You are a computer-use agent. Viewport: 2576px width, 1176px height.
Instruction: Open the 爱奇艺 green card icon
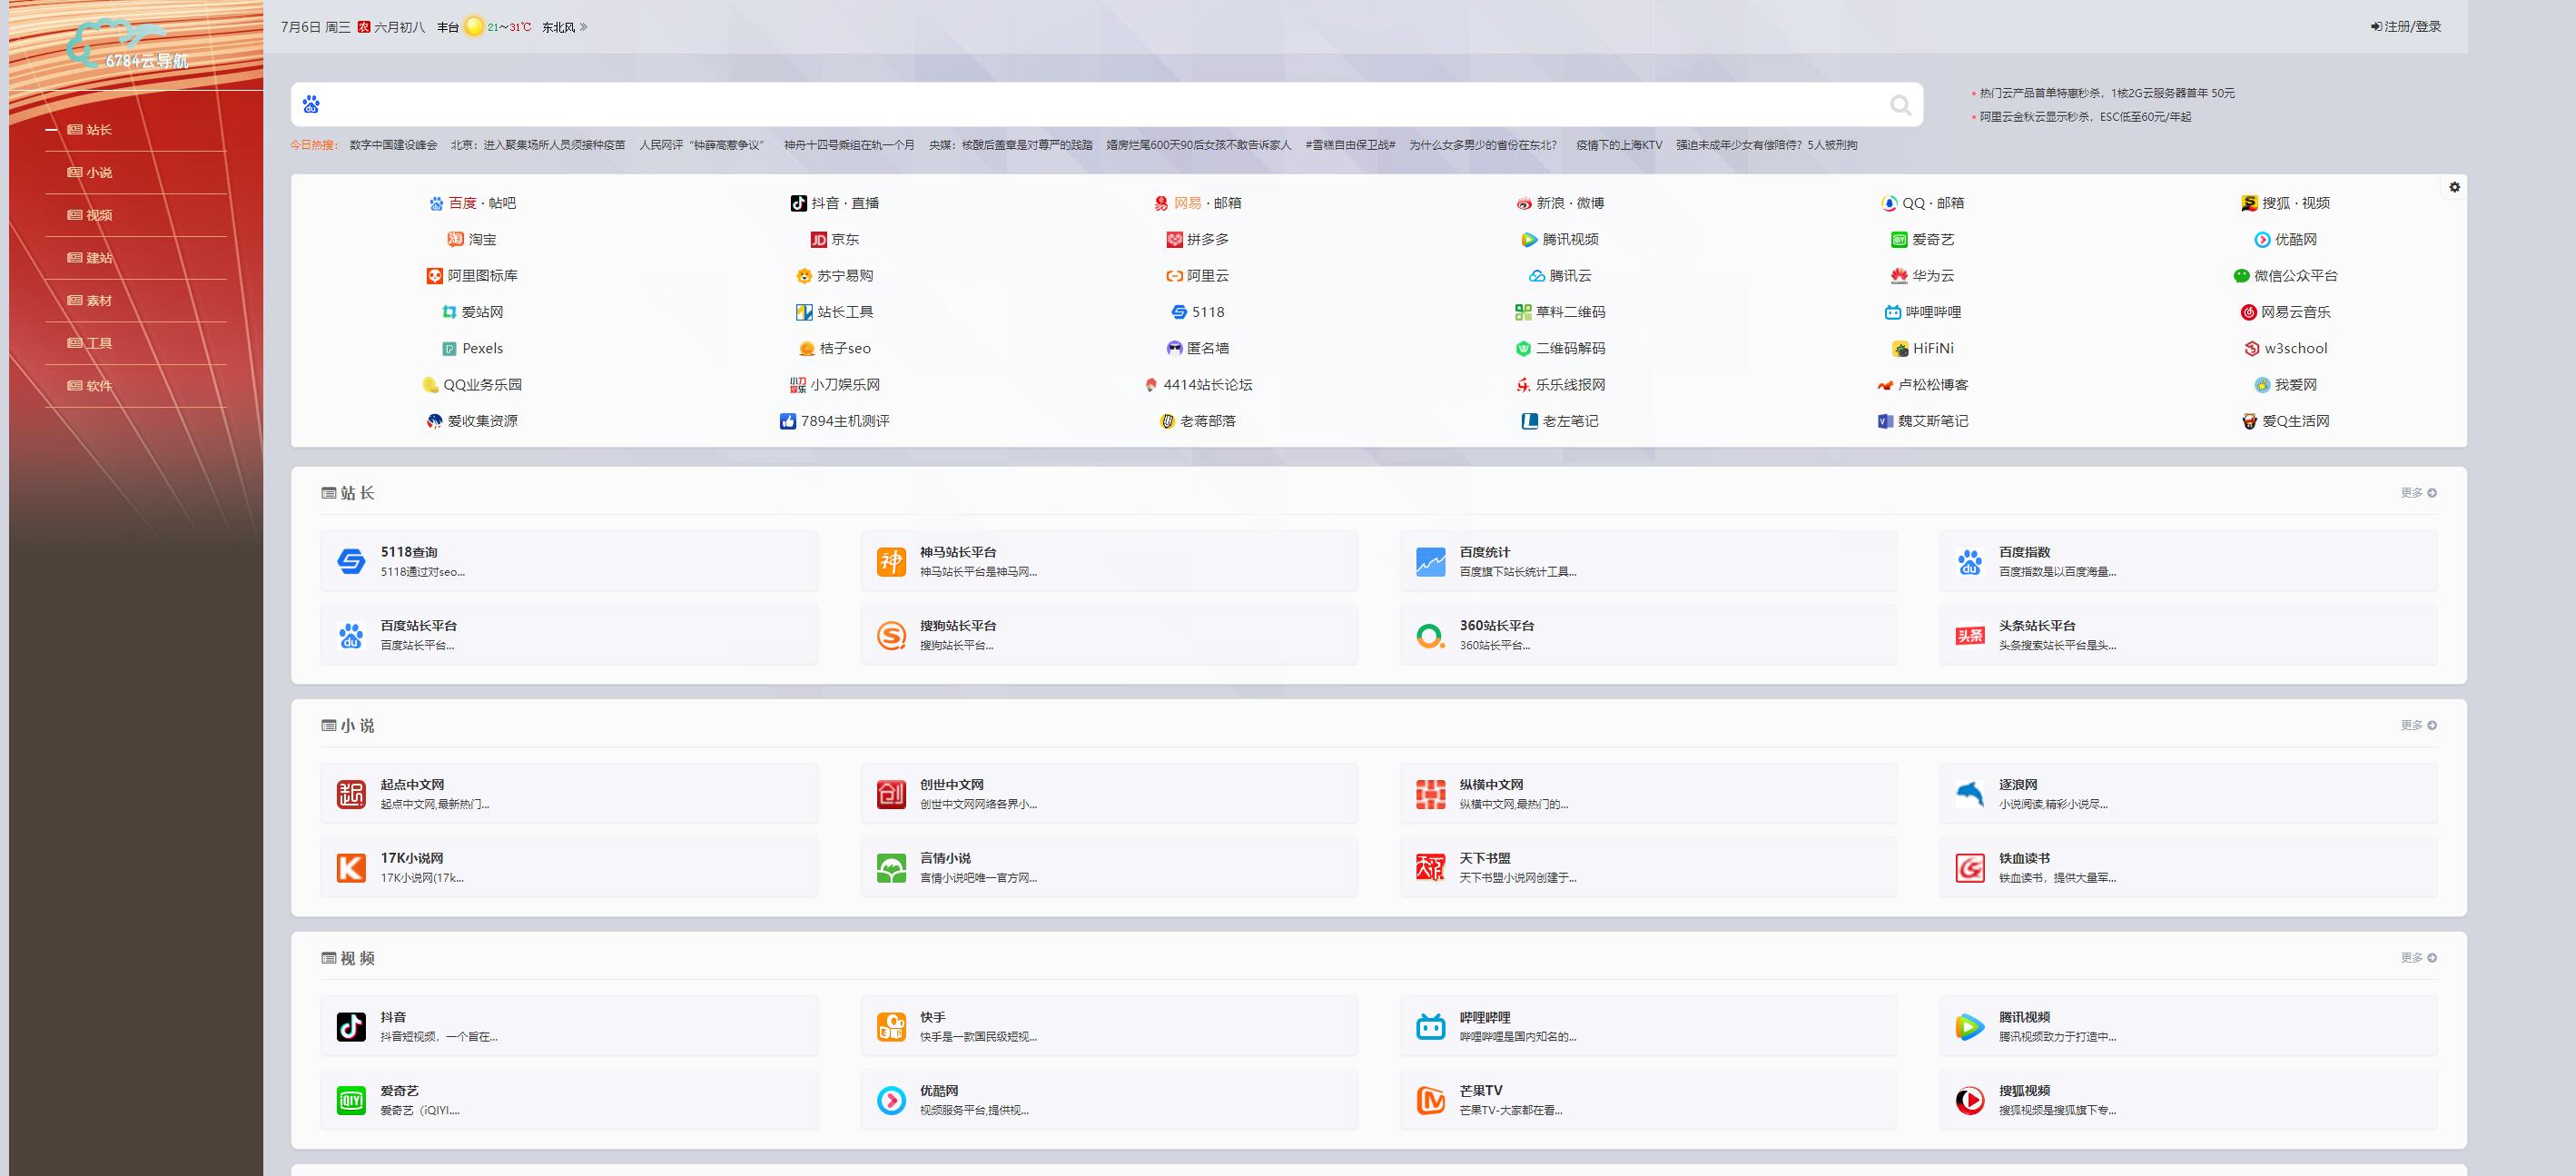click(351, 1101)
